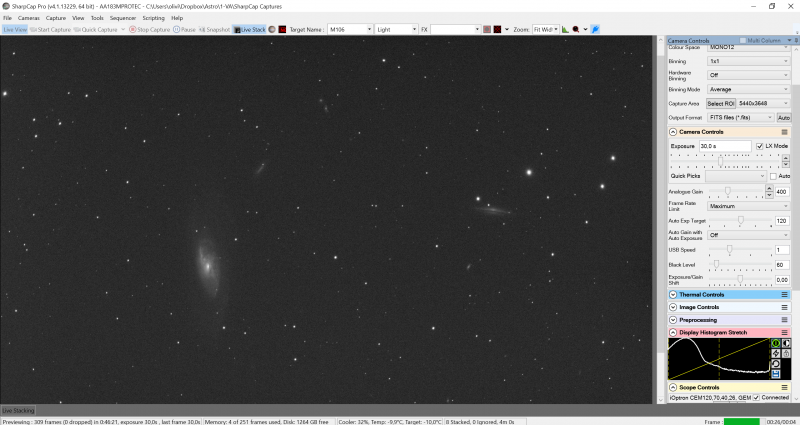Pause the capture
Screen dimensions: 800x425
pos(184,30)
